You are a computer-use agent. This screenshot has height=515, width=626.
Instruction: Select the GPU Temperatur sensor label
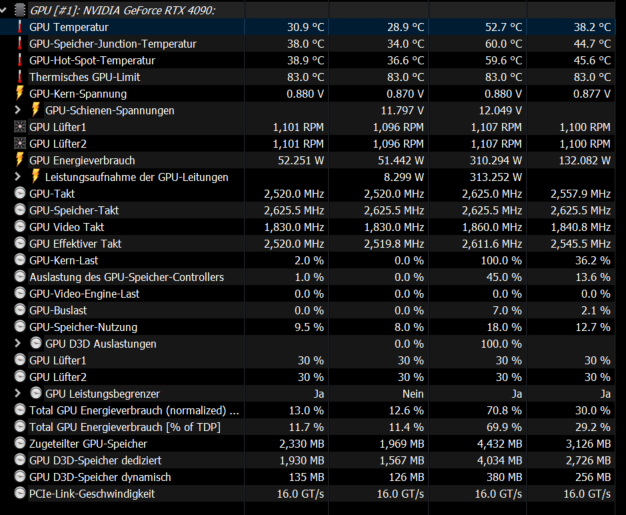click(69, 27)
